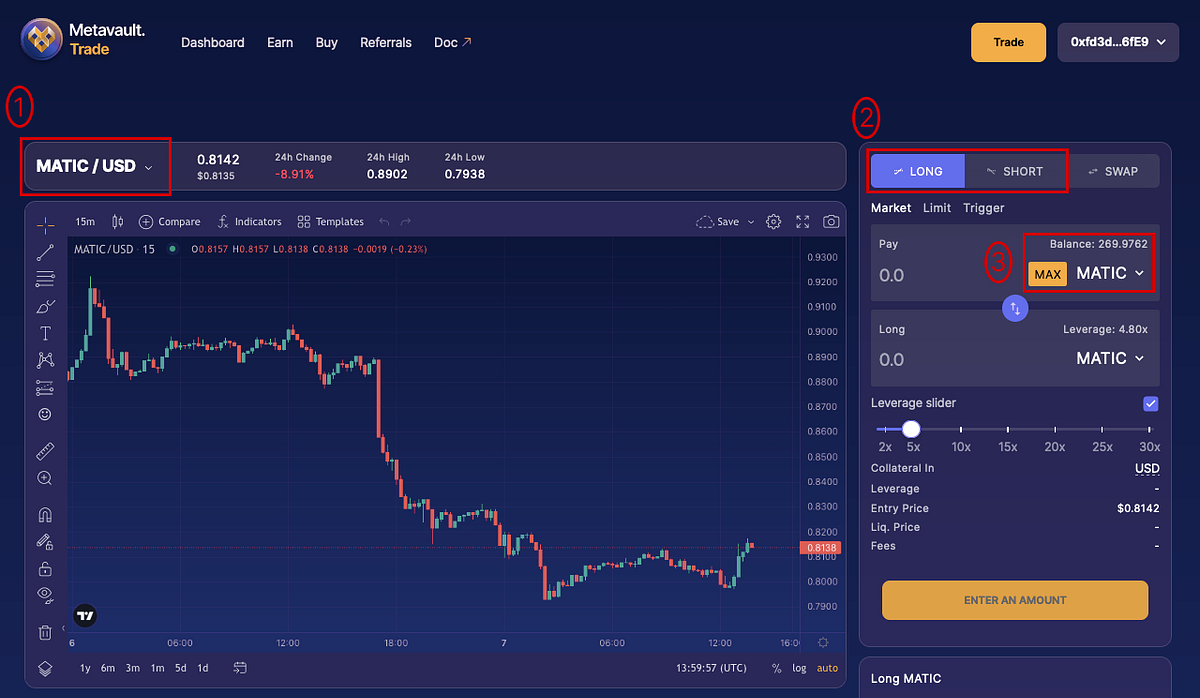Take a chart snapshot with the camera icon
Screen dimensions: 1200x698
[x=831, y=221]
